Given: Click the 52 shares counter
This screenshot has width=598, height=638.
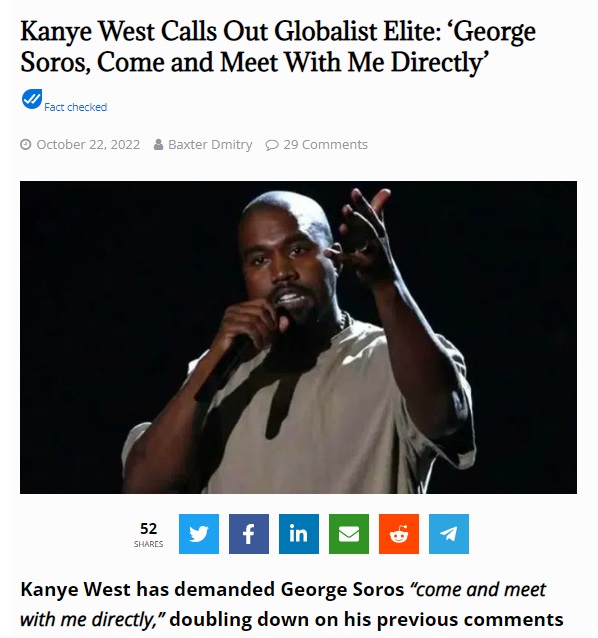Looking at the screenshot, I should (148, 529).
